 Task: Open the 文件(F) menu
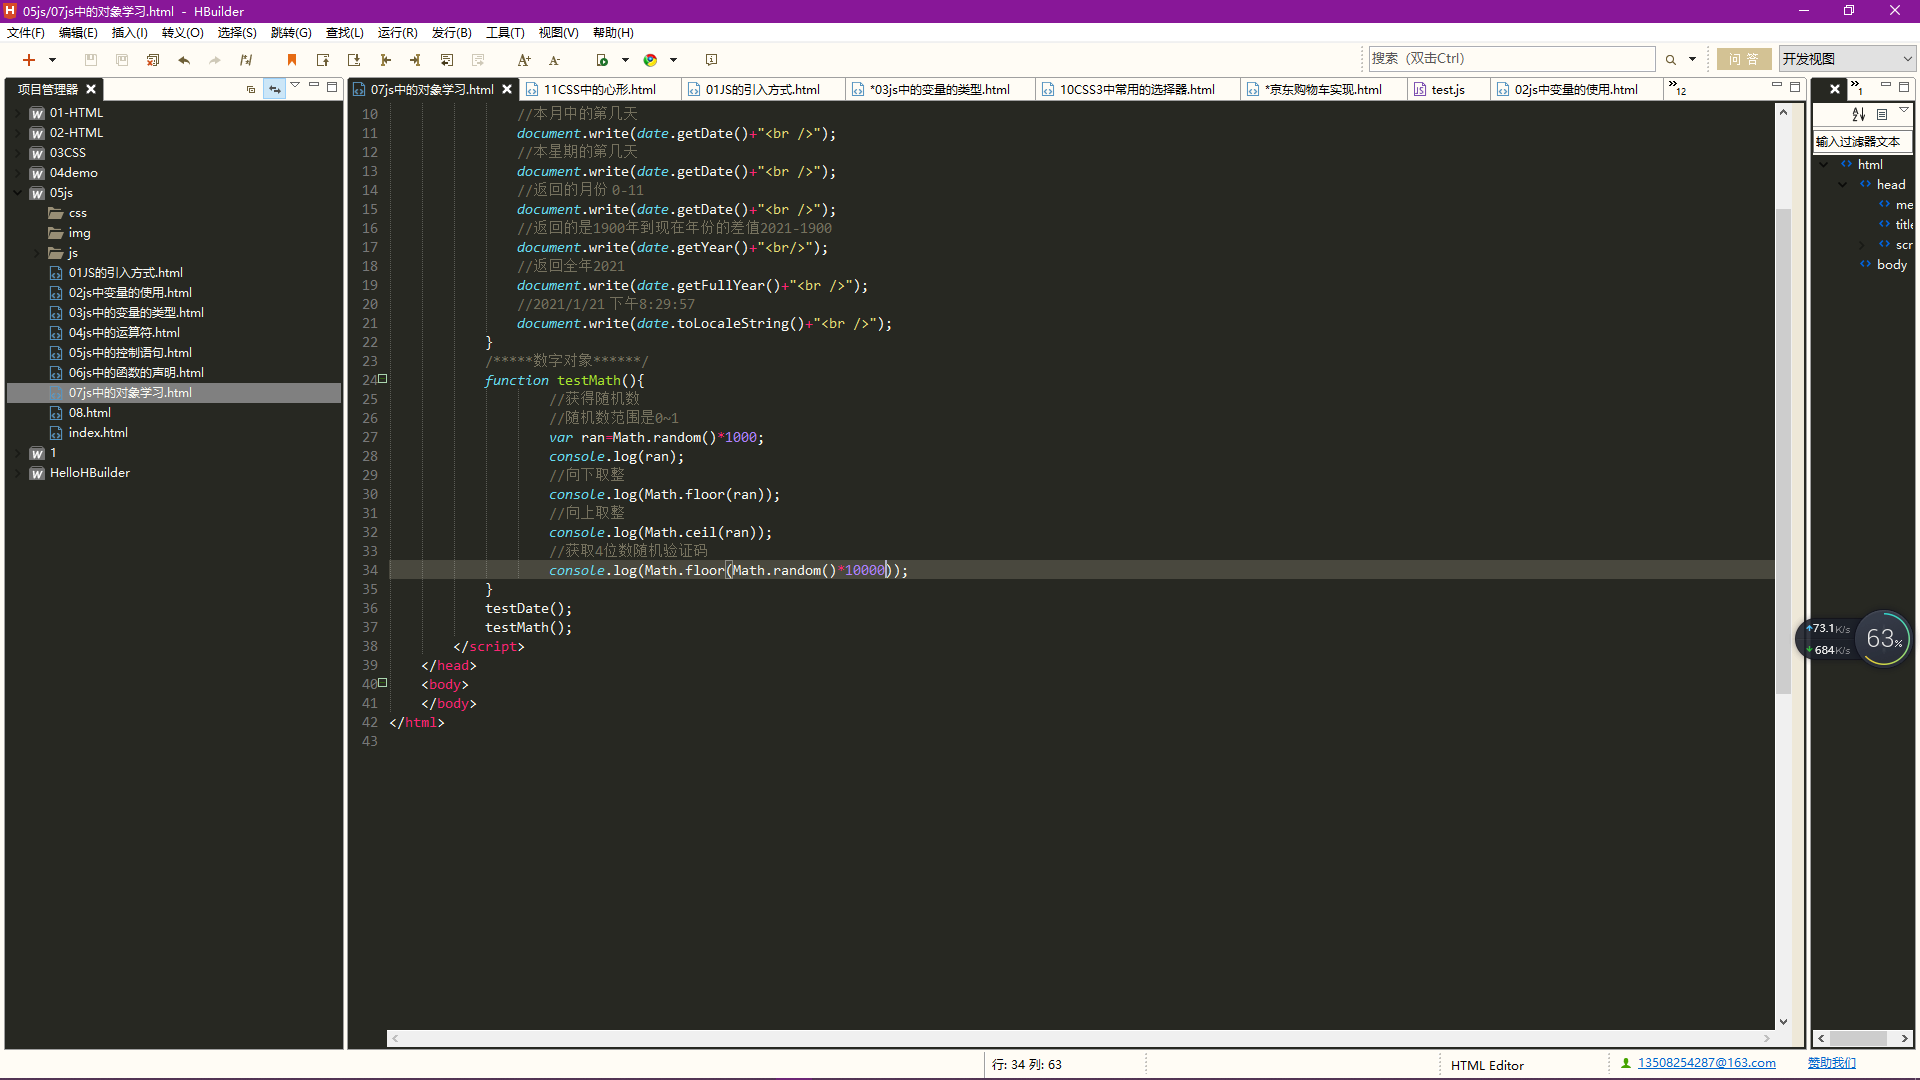tap(26, 33)
